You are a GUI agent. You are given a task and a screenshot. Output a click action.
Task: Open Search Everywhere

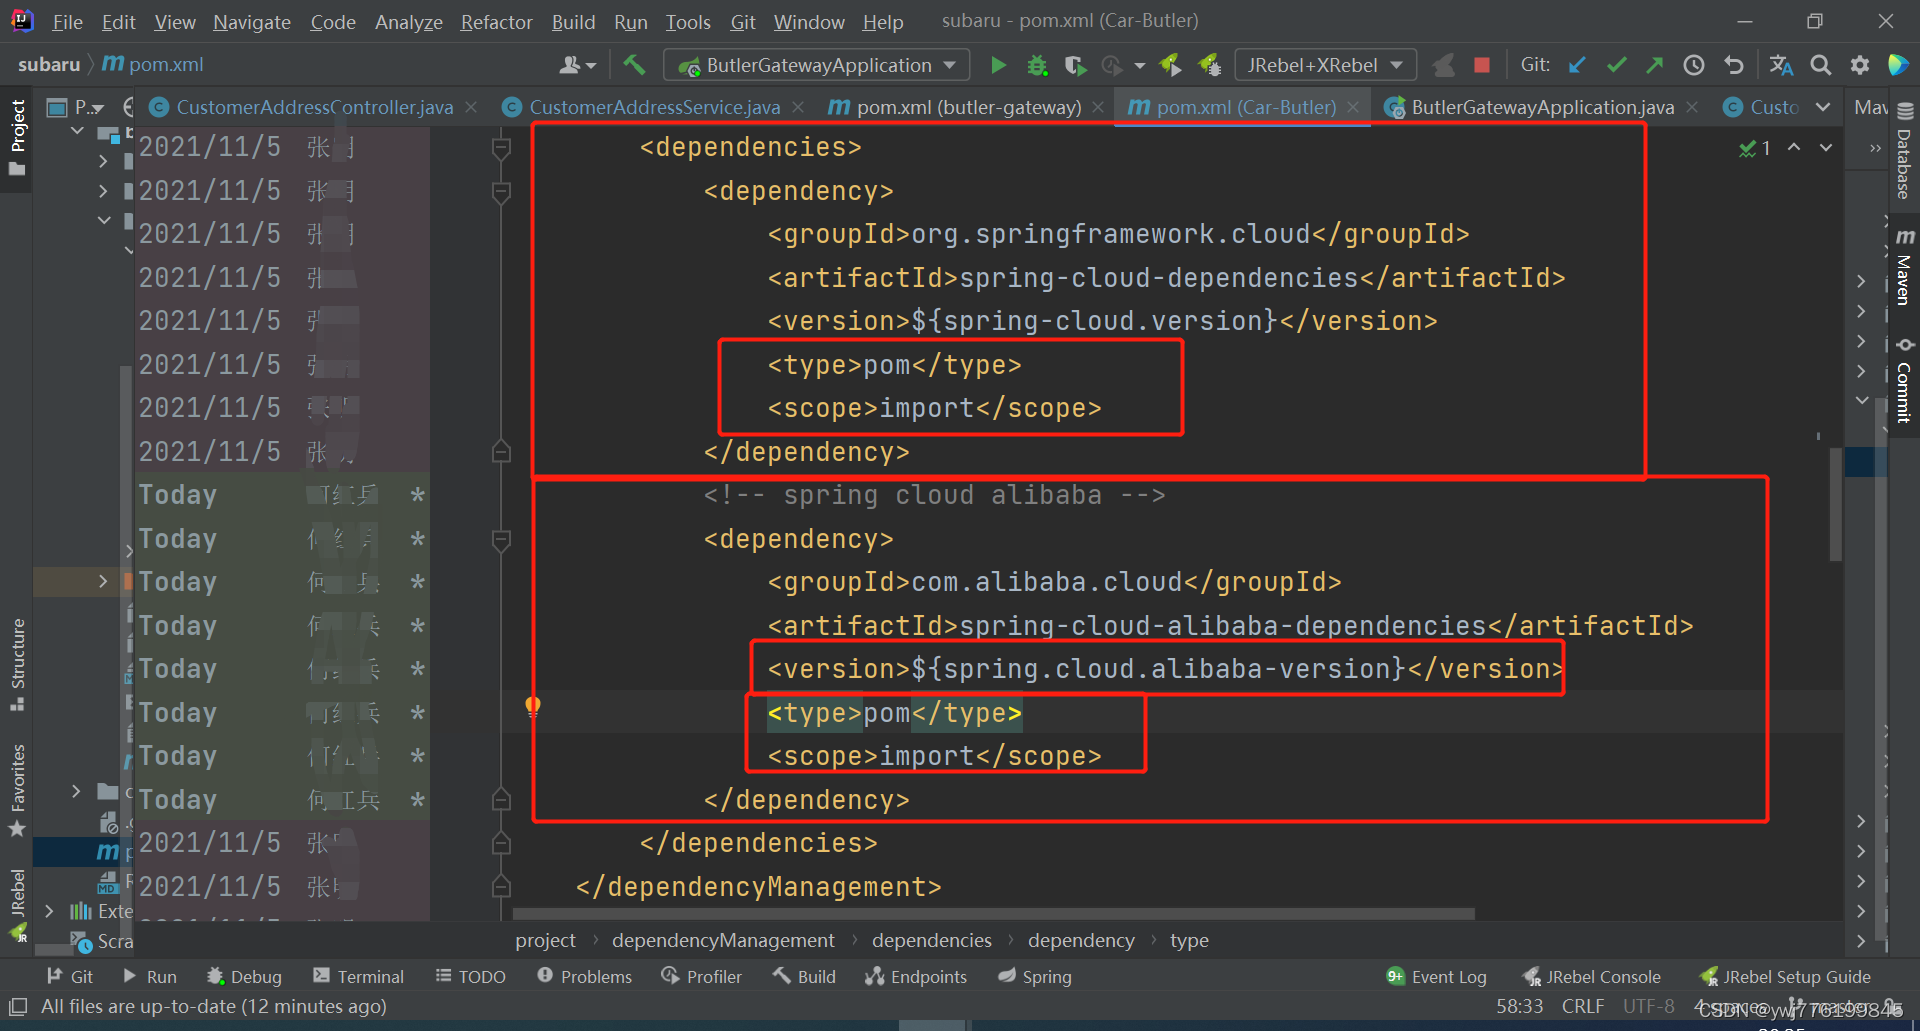(x=1820, y=64)
